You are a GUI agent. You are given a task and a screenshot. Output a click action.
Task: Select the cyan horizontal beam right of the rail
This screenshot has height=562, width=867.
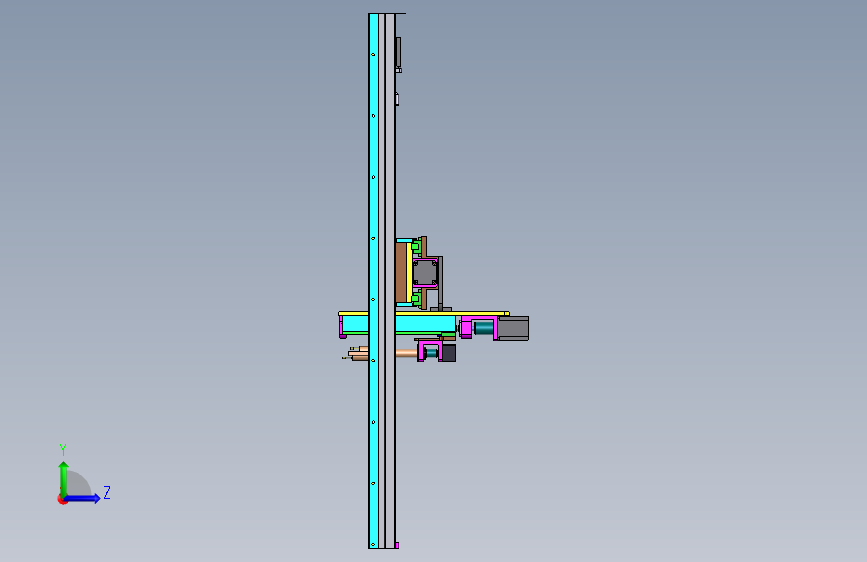pyautogui.click(x=425, y=324)
